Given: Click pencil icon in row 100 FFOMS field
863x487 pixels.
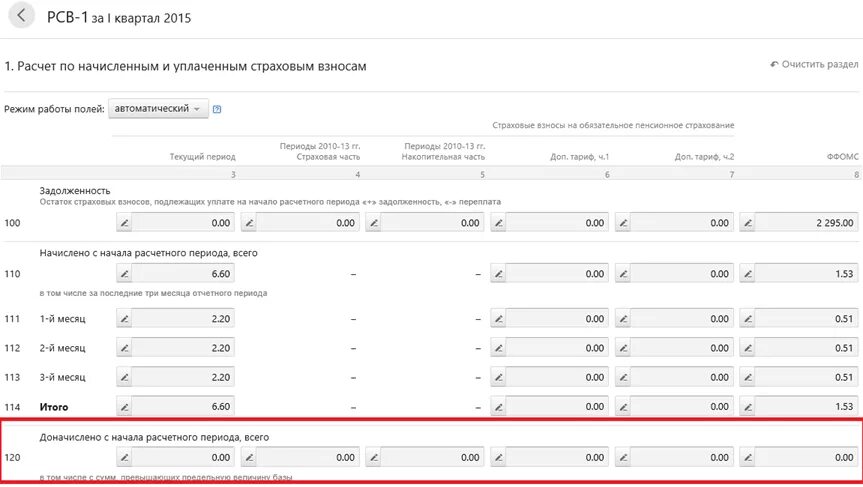Looking at the screenshot, I should pyautogui.click(x=748, y=223).
